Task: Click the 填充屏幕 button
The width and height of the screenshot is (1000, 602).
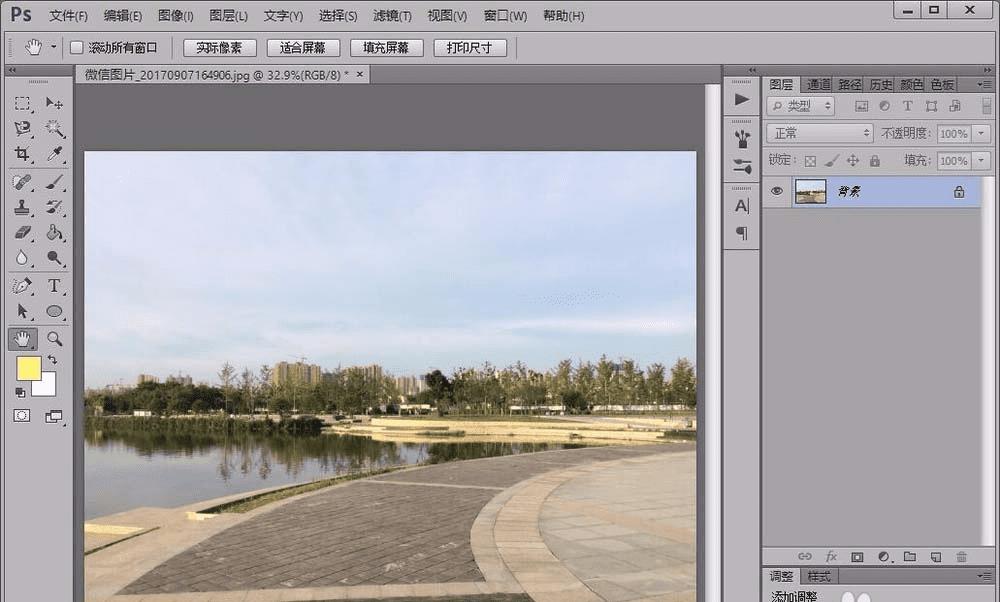Action: point(386,48)
